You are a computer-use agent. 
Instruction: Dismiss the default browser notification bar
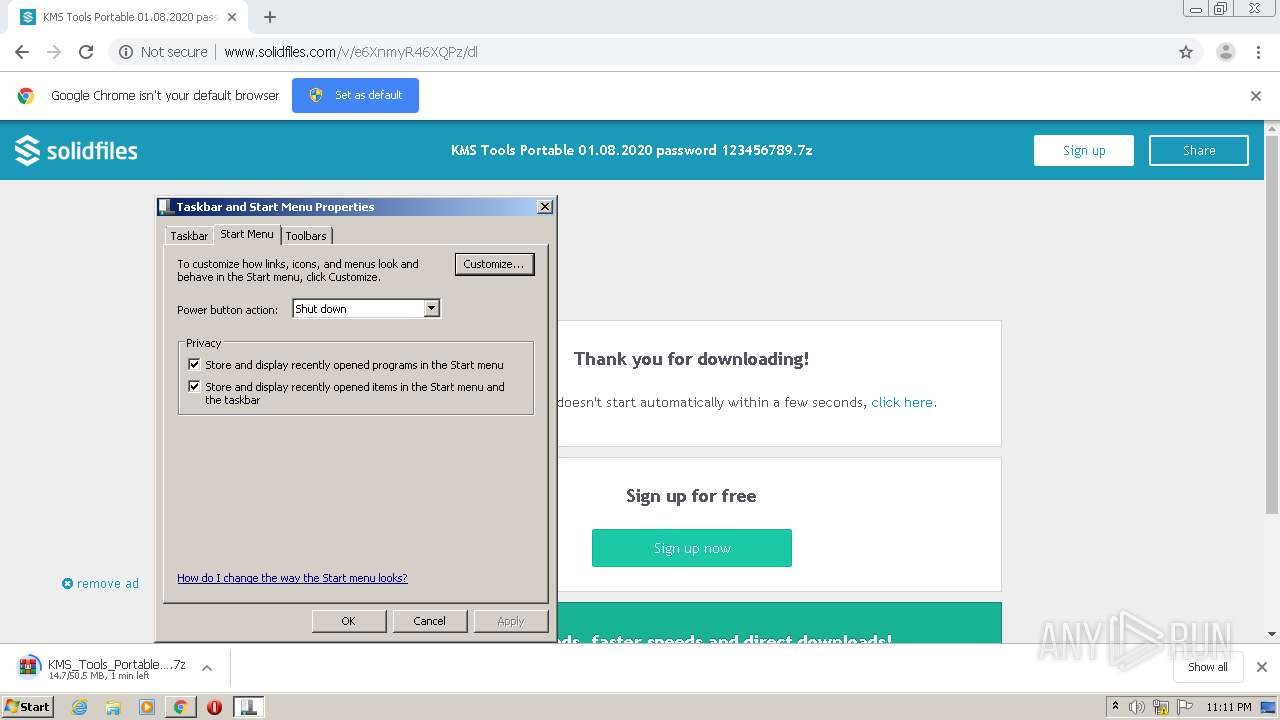1256,96
